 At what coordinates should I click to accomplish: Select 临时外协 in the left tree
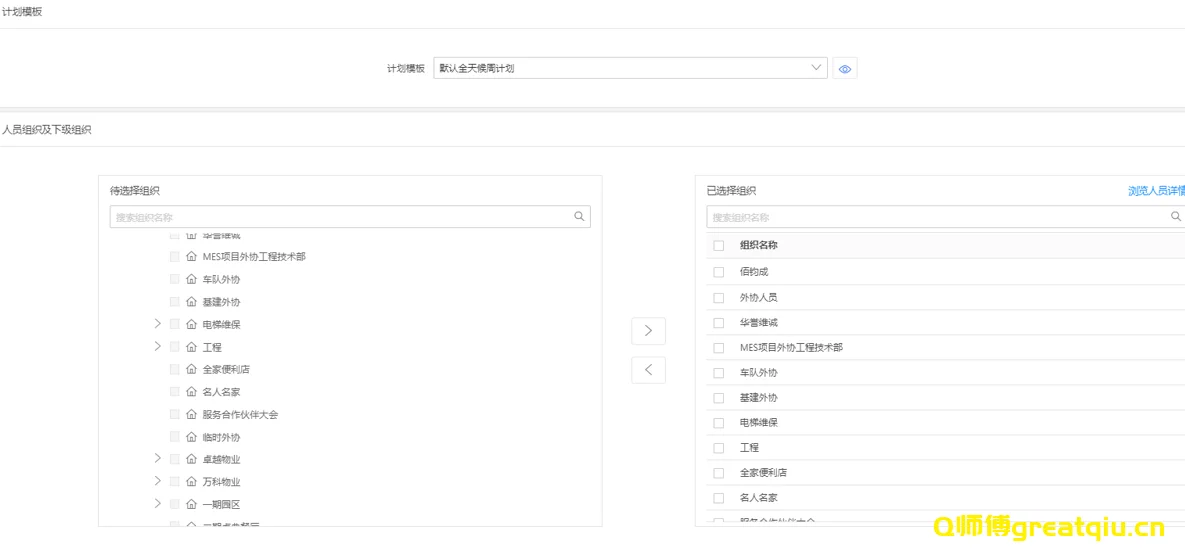click(221, 437)
